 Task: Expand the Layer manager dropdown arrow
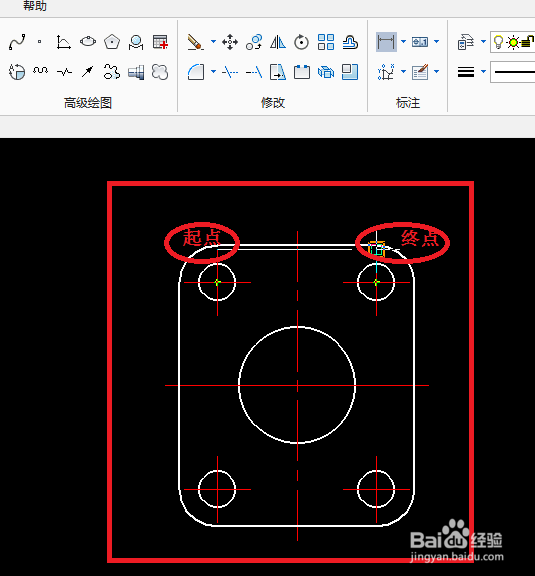pos(484,42)
